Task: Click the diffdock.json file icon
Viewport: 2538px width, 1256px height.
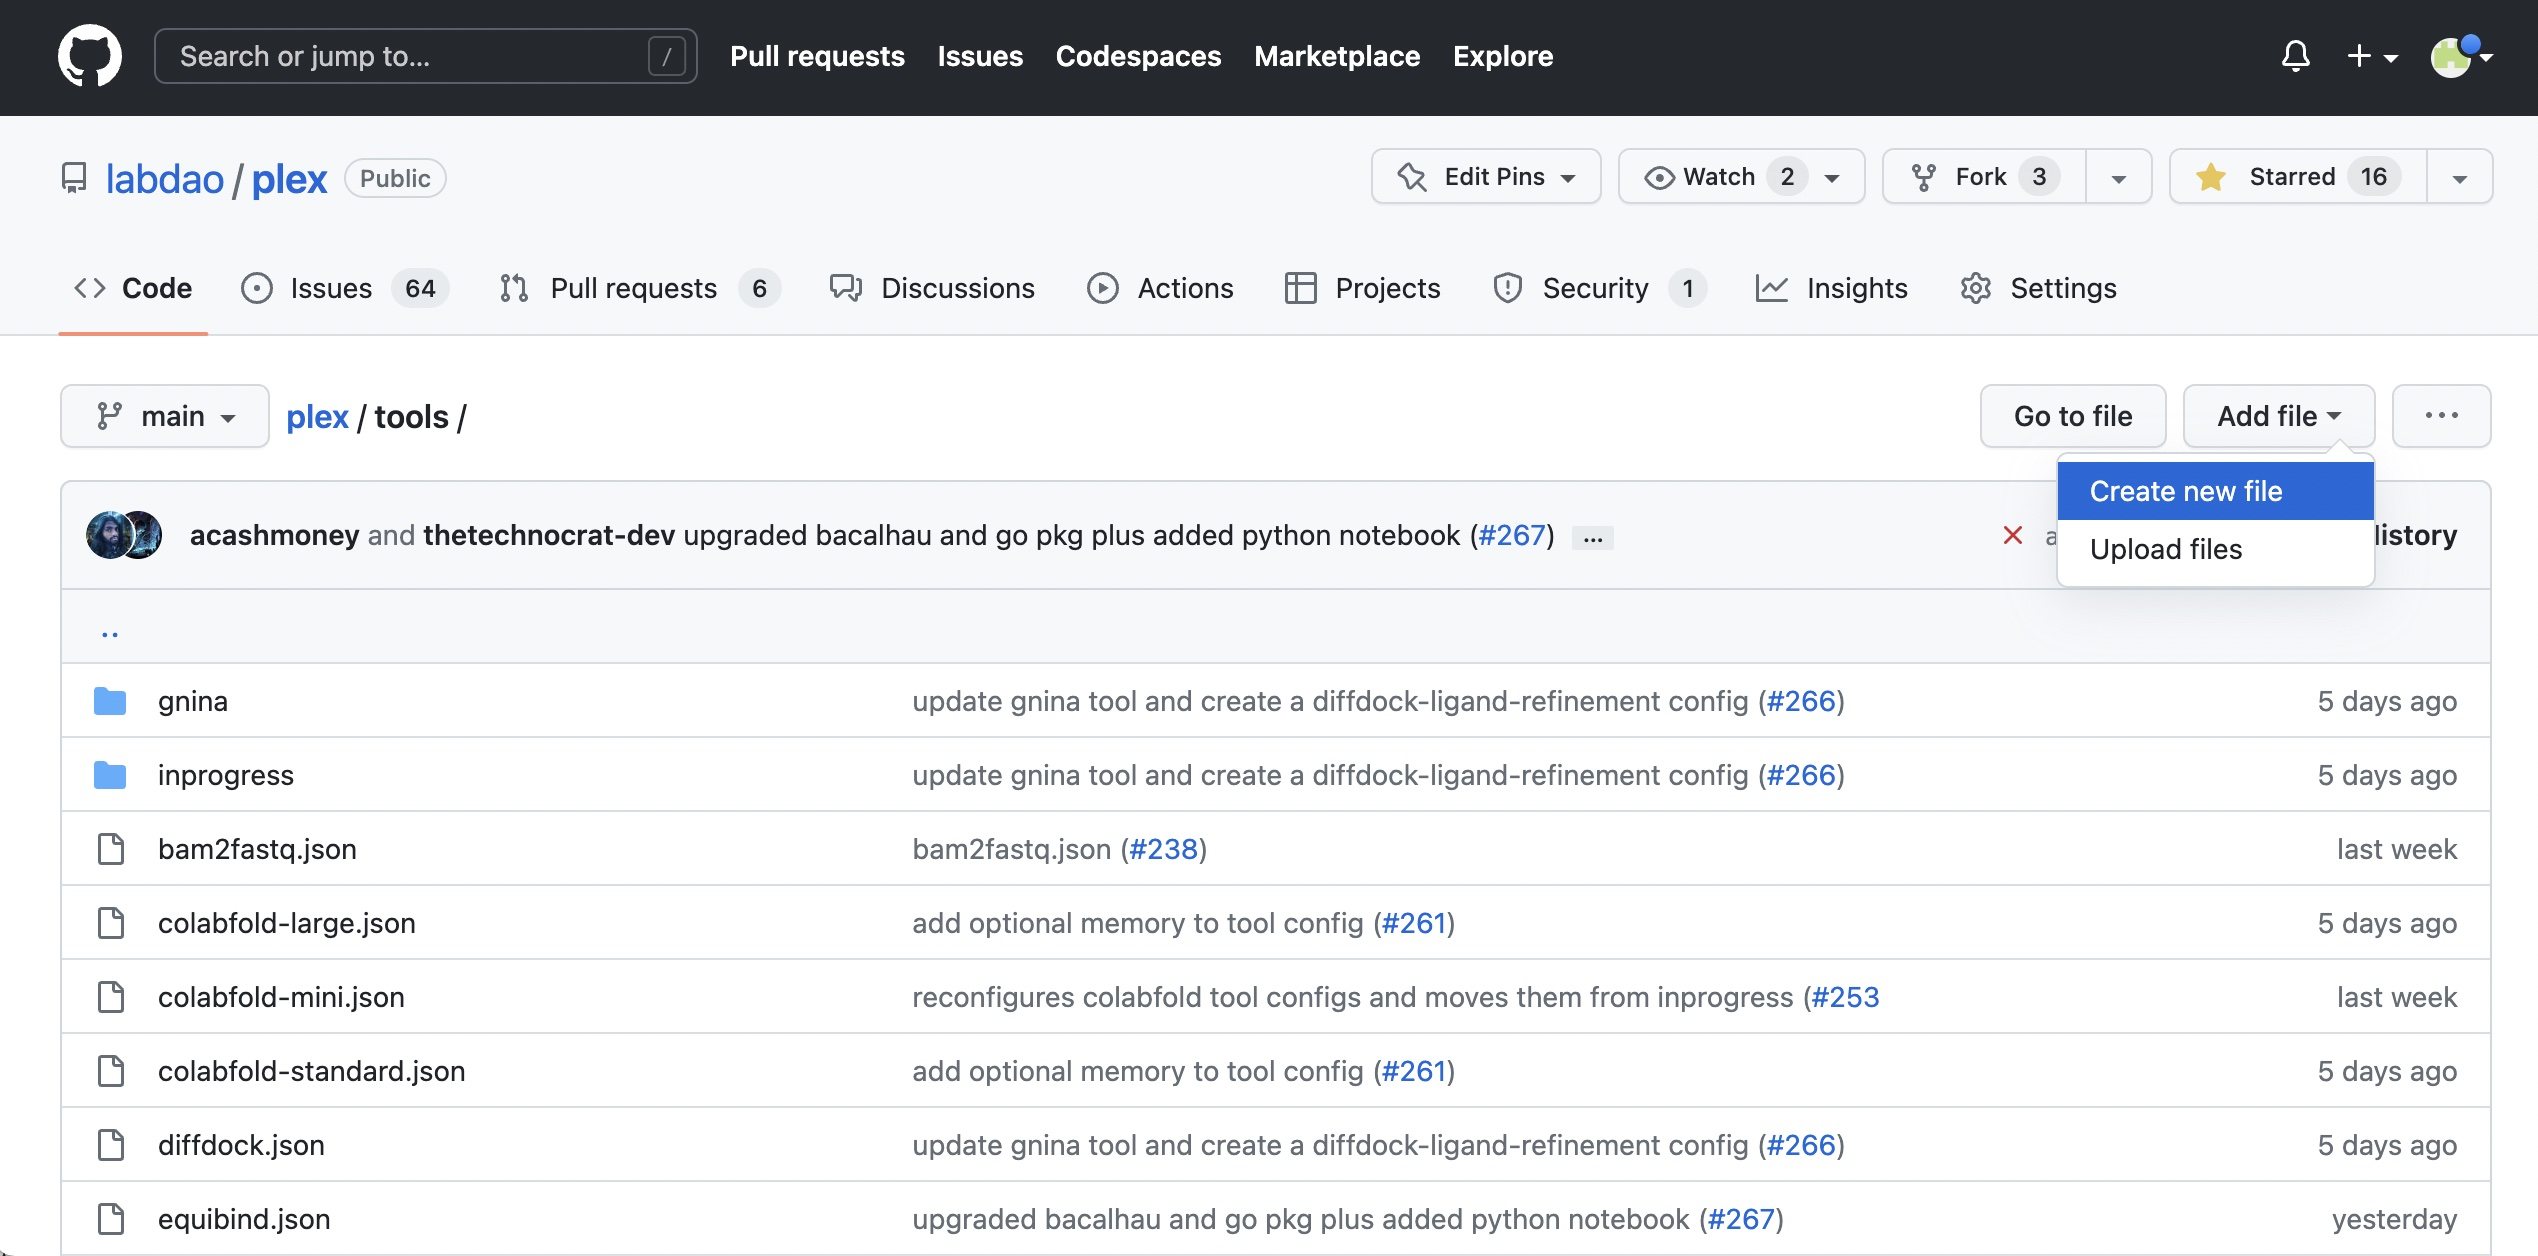Action: (111, 1145)
